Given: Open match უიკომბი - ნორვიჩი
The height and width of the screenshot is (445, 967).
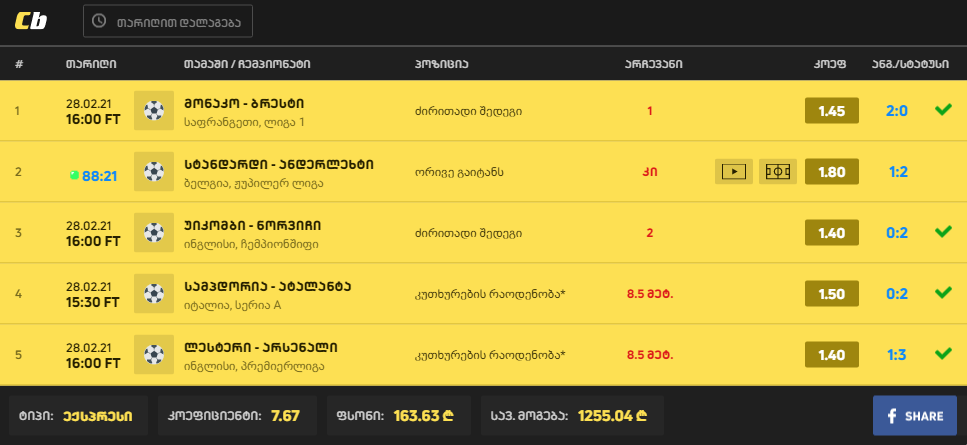Looking at the screenshot, I should [x=252, y=226].
